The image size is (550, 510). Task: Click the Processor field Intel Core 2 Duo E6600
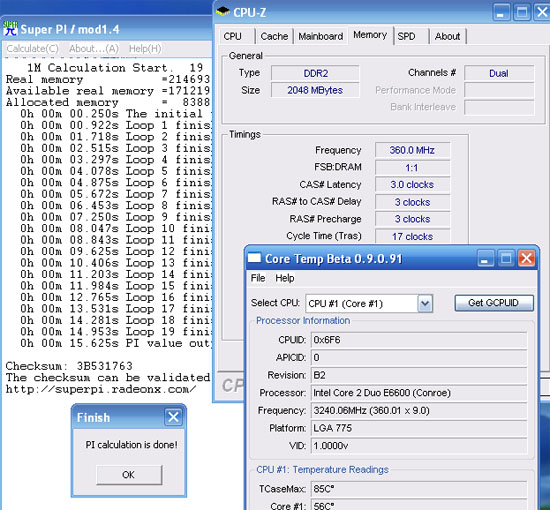(419, 392)
